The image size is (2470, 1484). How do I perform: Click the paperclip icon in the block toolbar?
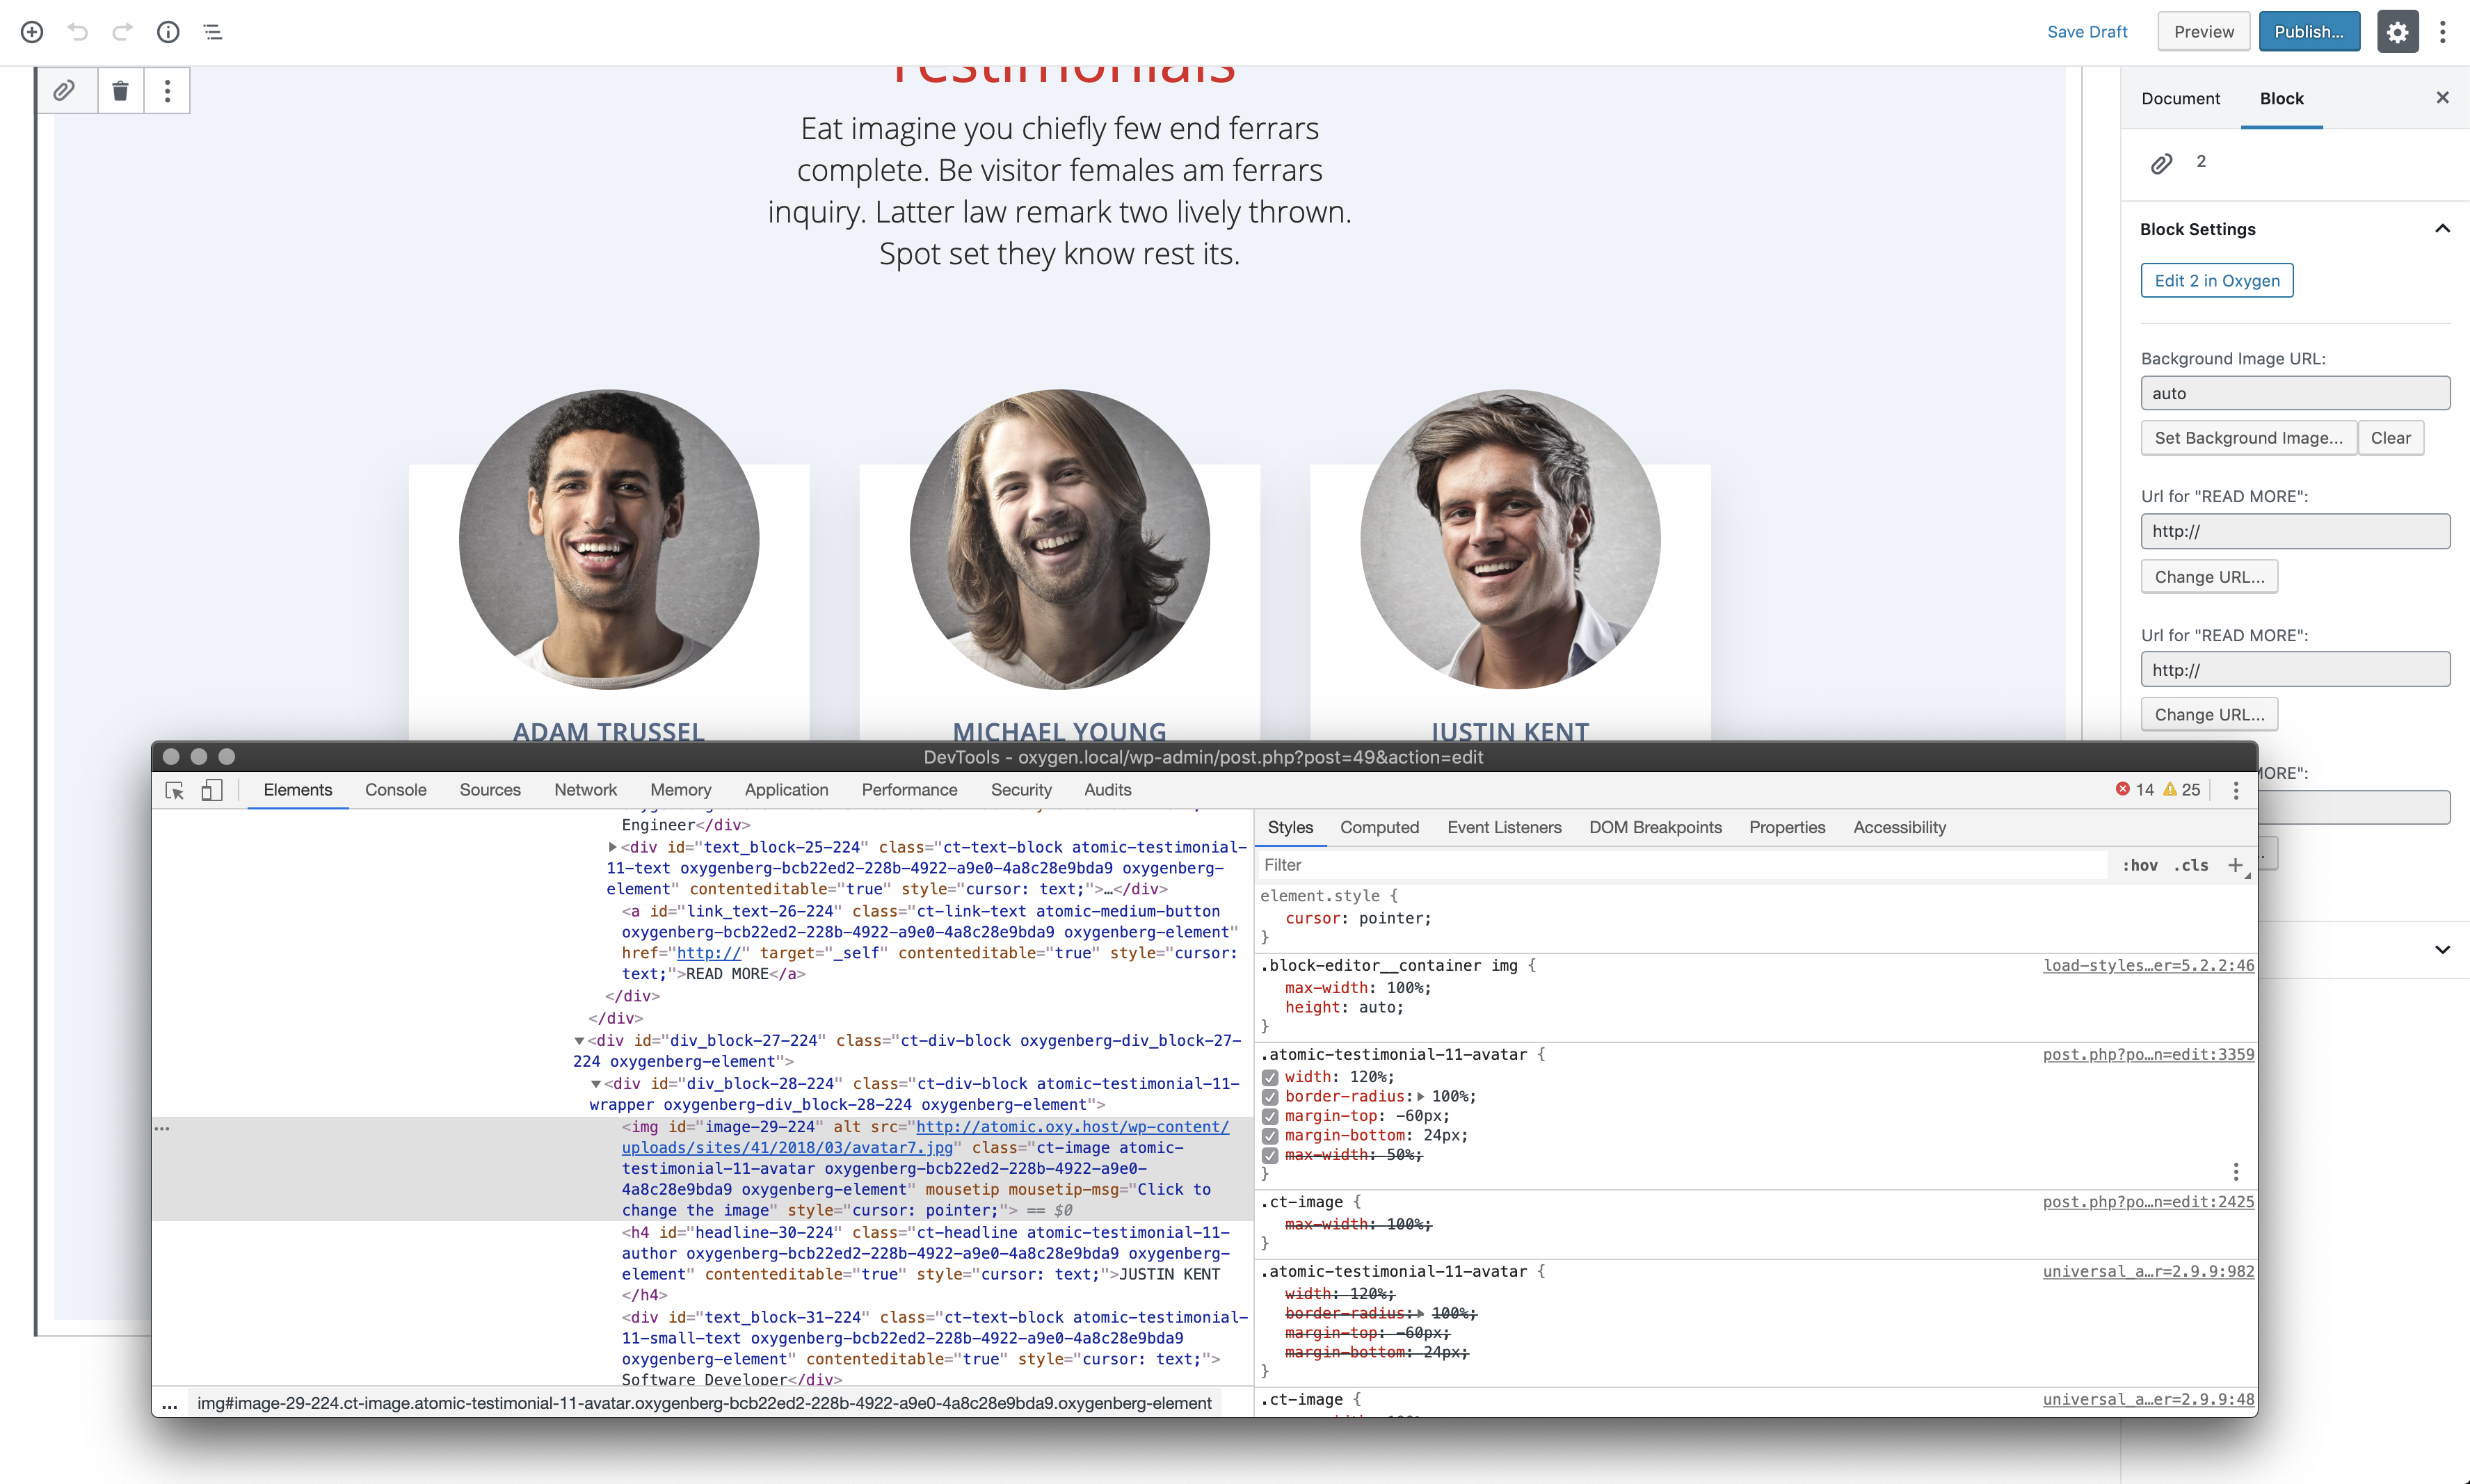coord(64,90)
